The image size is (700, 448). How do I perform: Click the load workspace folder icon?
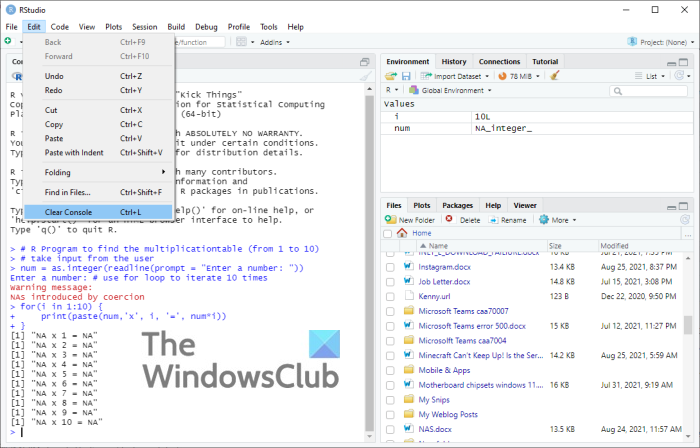(391, 76)
